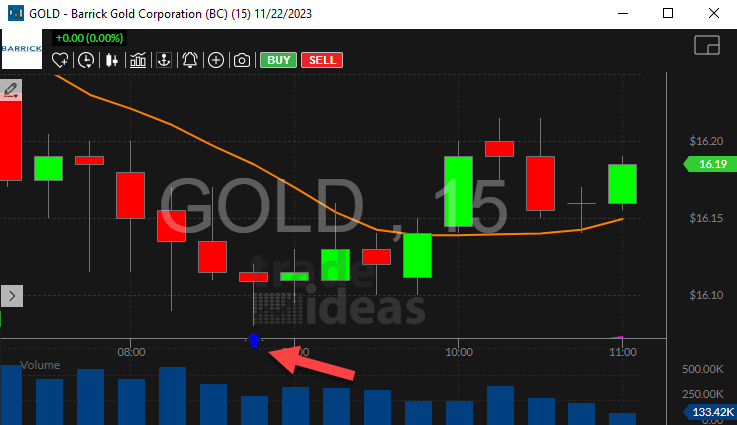Click the picture-in-picture icon at top right
Viewport: 737px width, 425px height.
pyautogui.click(x=707, y=46)
